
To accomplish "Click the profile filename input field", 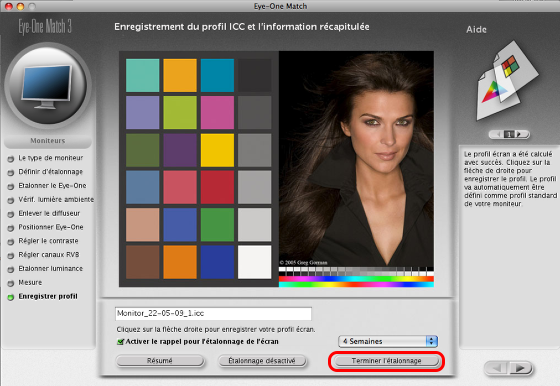I will [213, 314].
